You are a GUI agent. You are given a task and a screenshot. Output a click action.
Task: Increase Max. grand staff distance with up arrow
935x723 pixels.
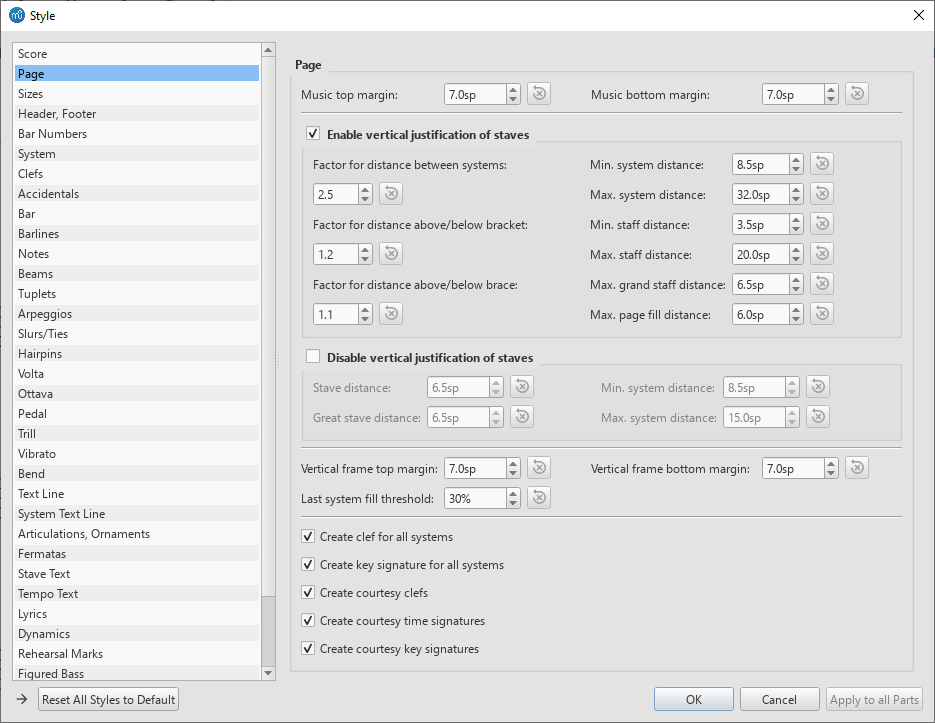tap(796, 279)
